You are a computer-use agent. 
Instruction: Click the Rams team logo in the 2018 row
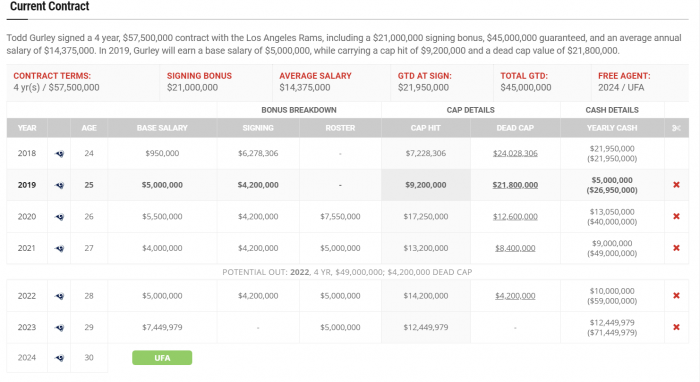[x=59, y=154]
